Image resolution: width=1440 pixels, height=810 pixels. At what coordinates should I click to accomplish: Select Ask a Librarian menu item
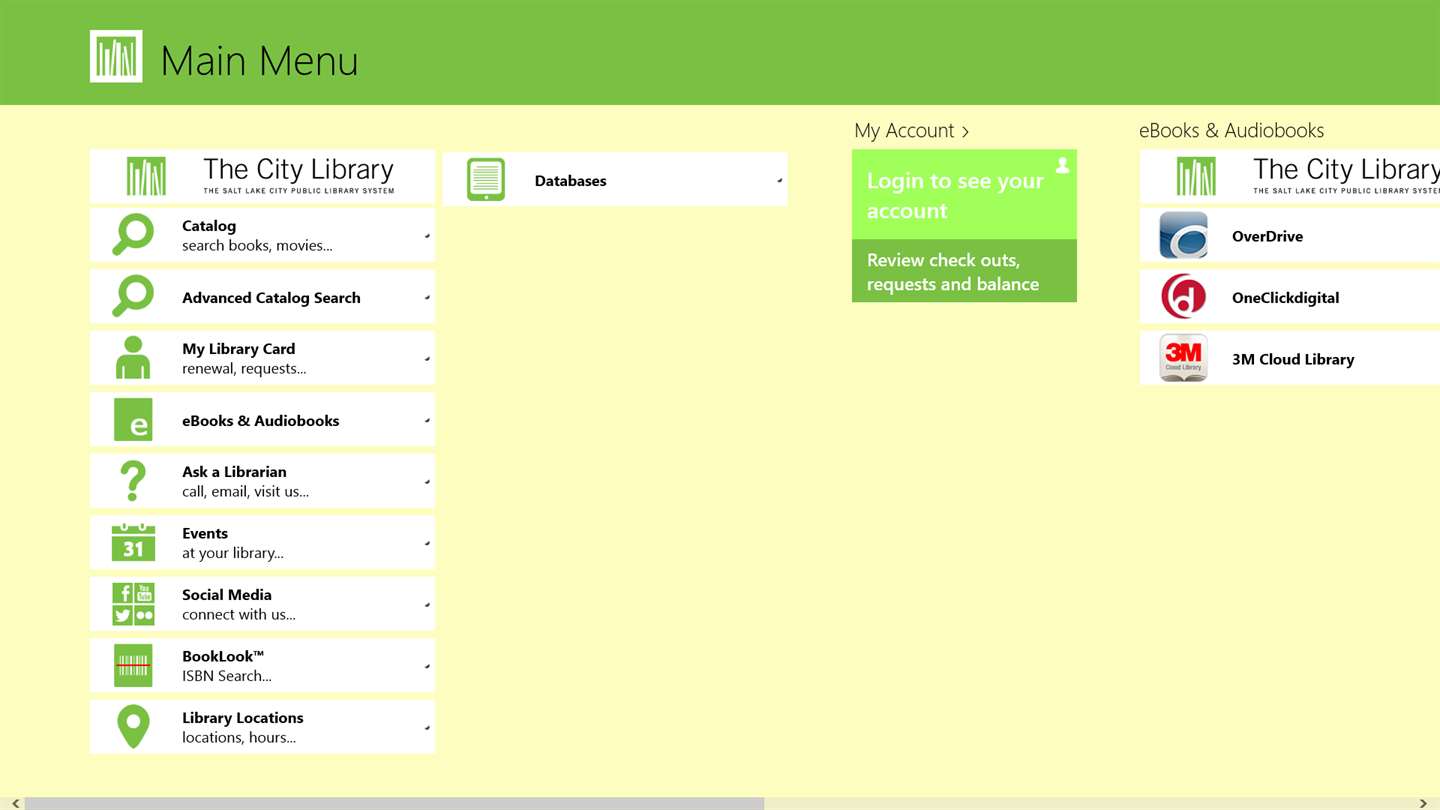(262, 481)
